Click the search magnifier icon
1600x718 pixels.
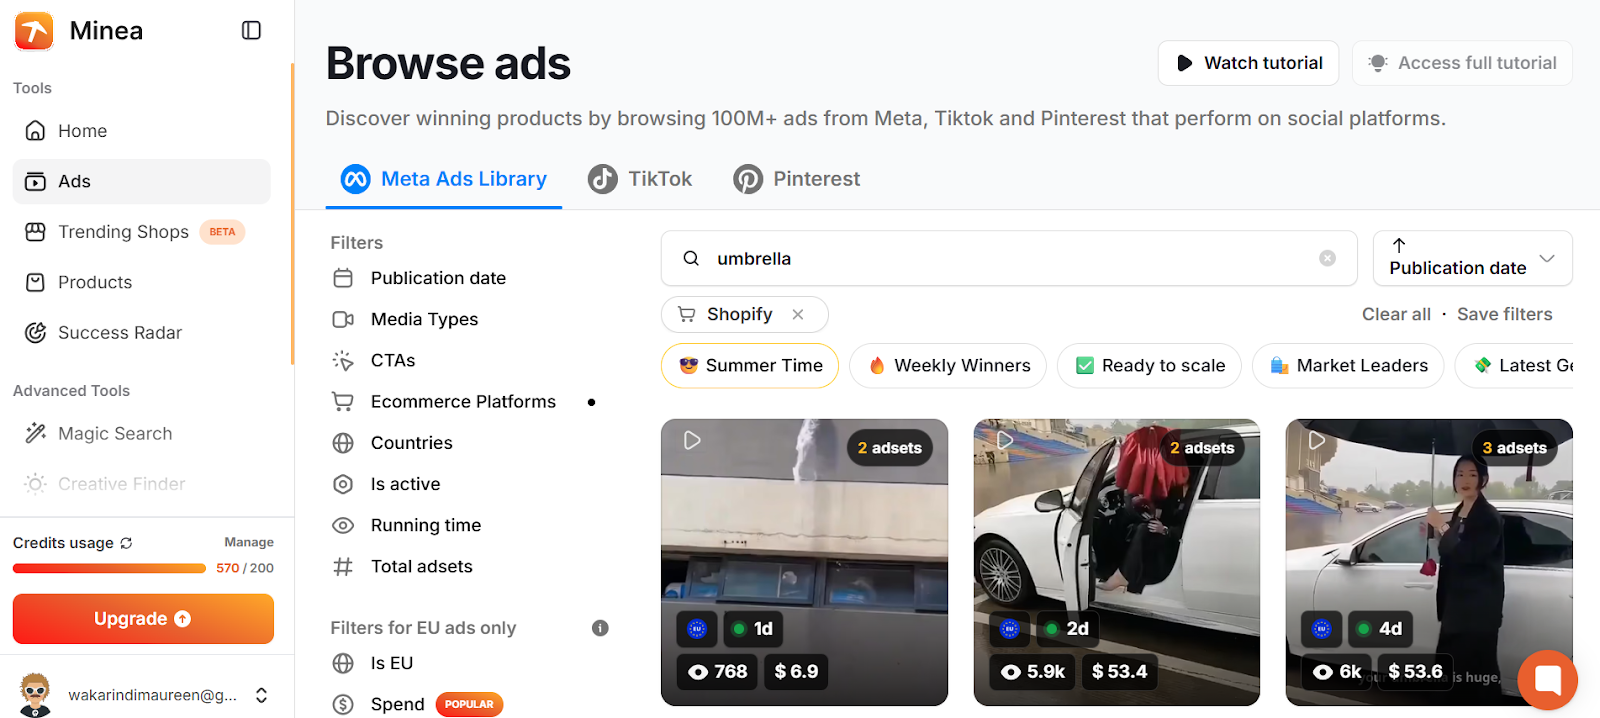[691, 258]
